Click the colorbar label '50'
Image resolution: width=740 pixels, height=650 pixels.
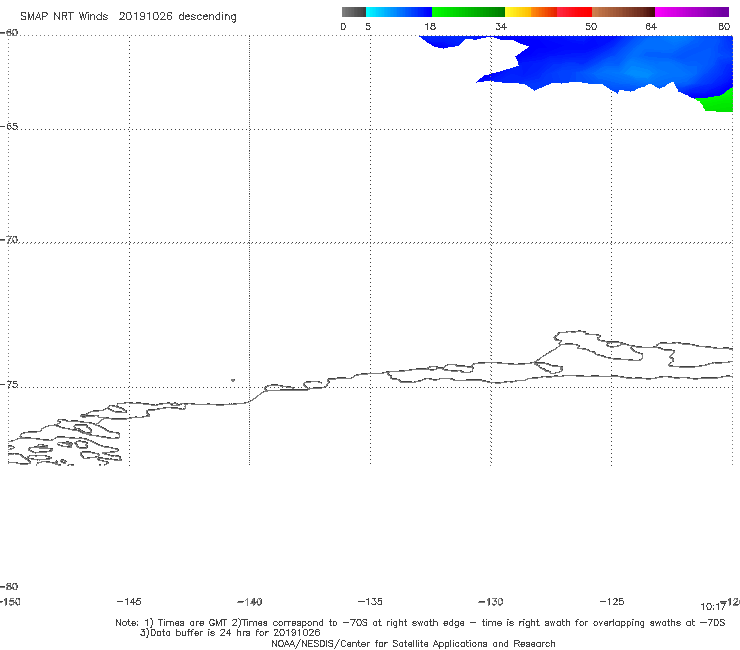(591, 26)
